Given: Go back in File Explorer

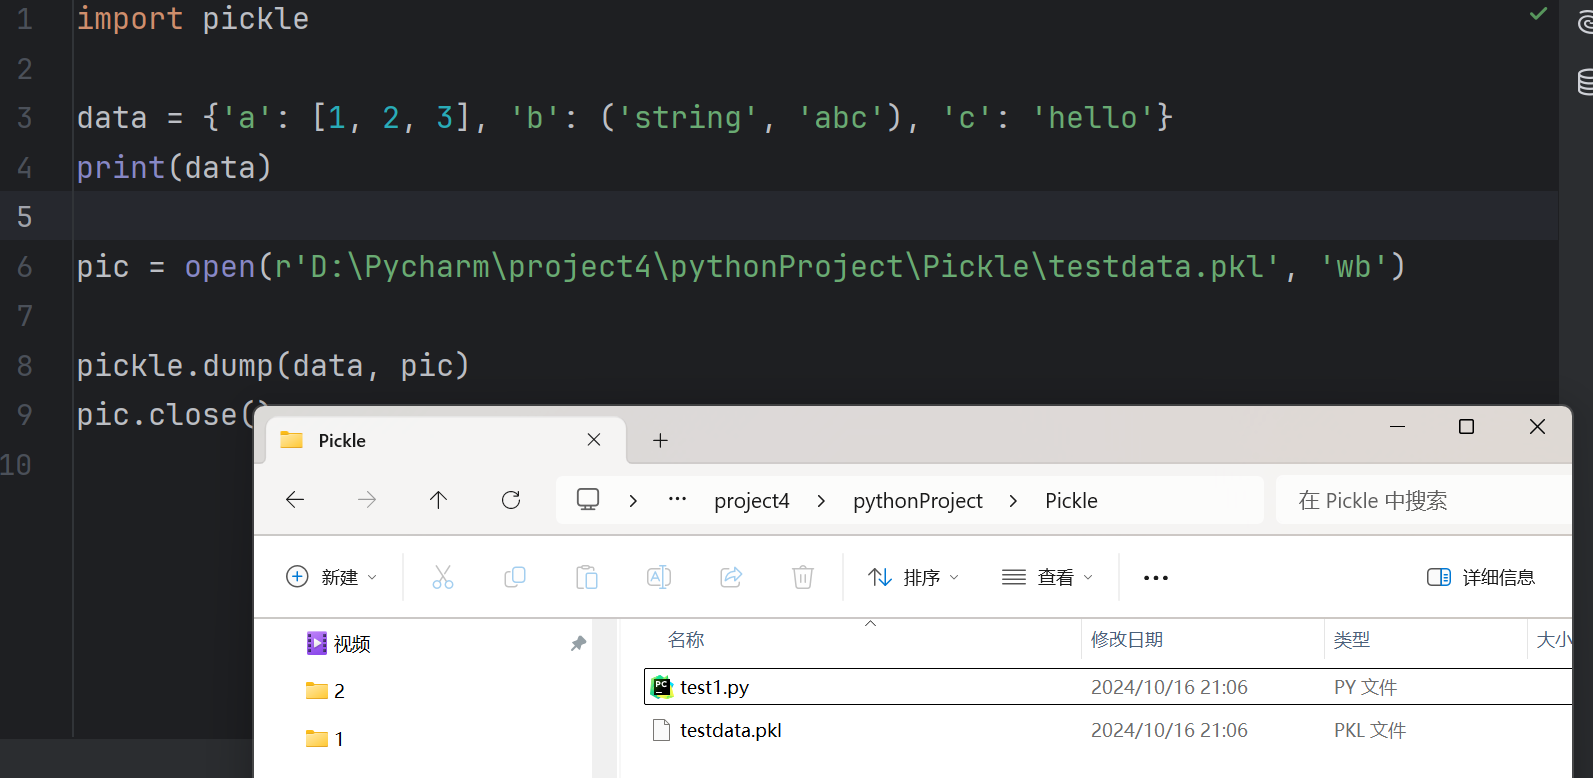Looking at the screenshot, I should pos(295,500).
